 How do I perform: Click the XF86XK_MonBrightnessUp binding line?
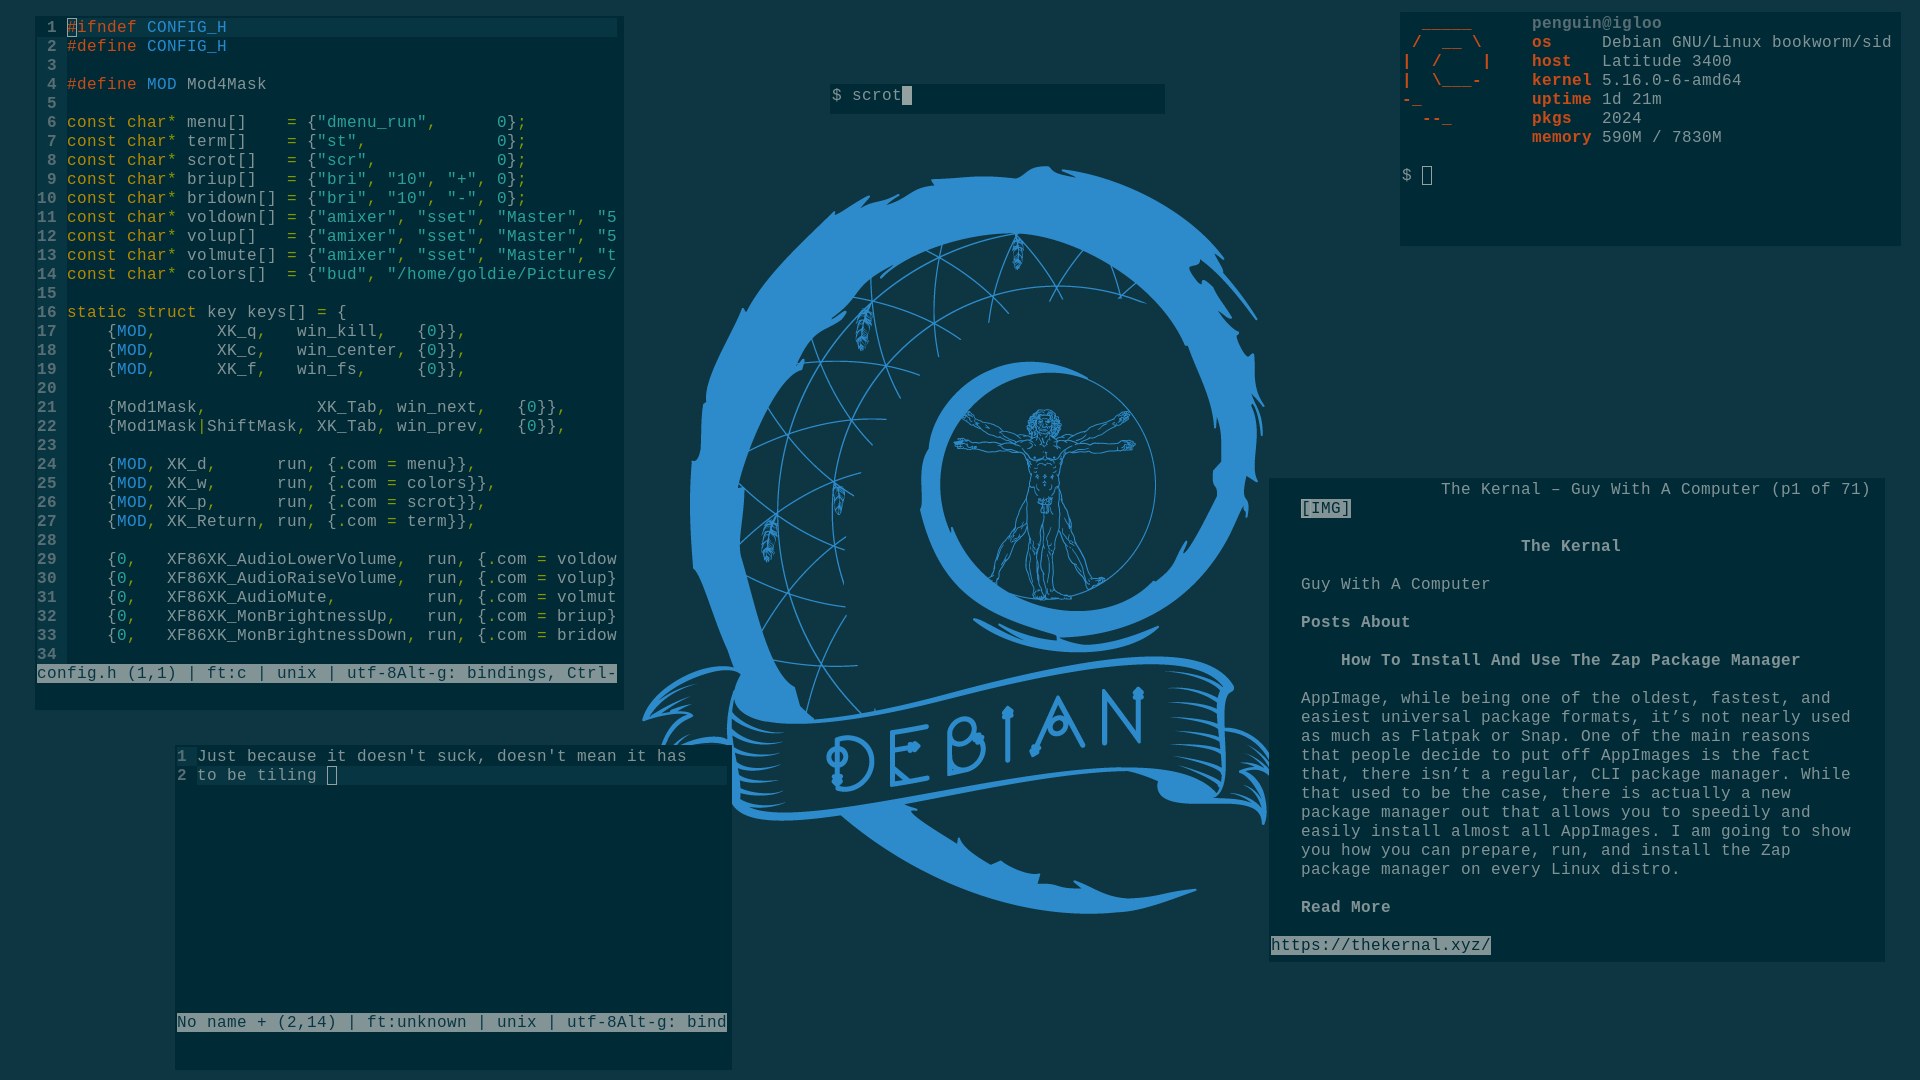362,617
